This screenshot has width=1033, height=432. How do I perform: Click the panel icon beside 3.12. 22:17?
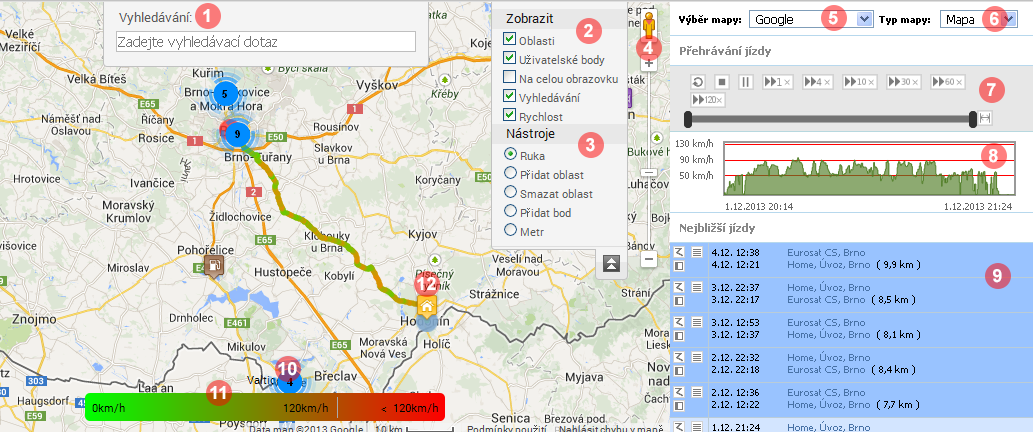point(681,300)
